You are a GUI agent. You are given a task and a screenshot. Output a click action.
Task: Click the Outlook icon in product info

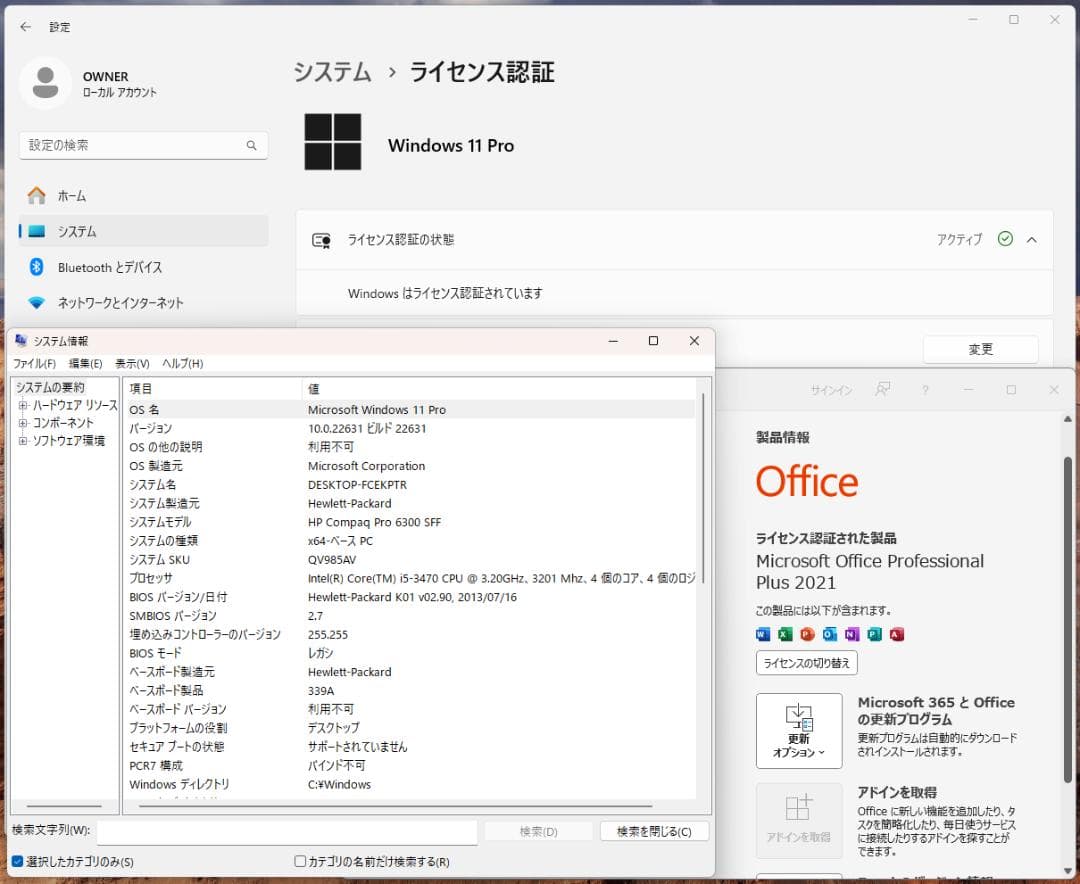point(829,634)
